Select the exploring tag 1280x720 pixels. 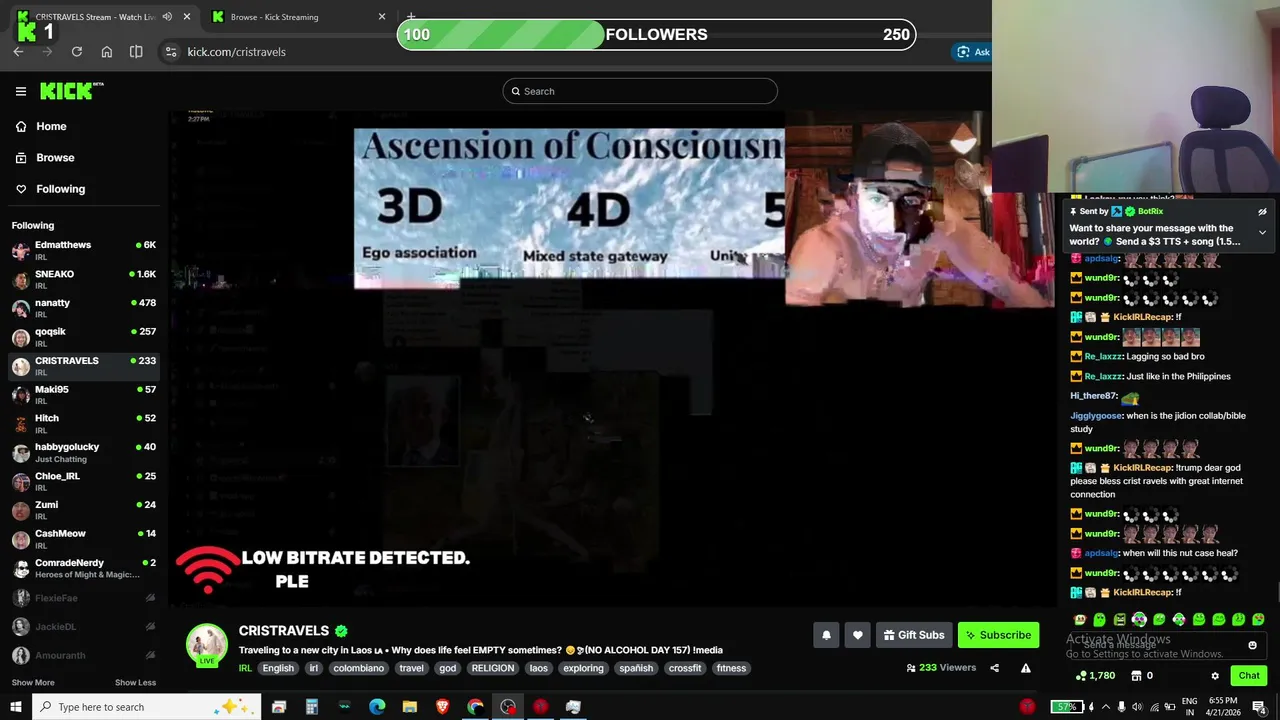point(583,668)
